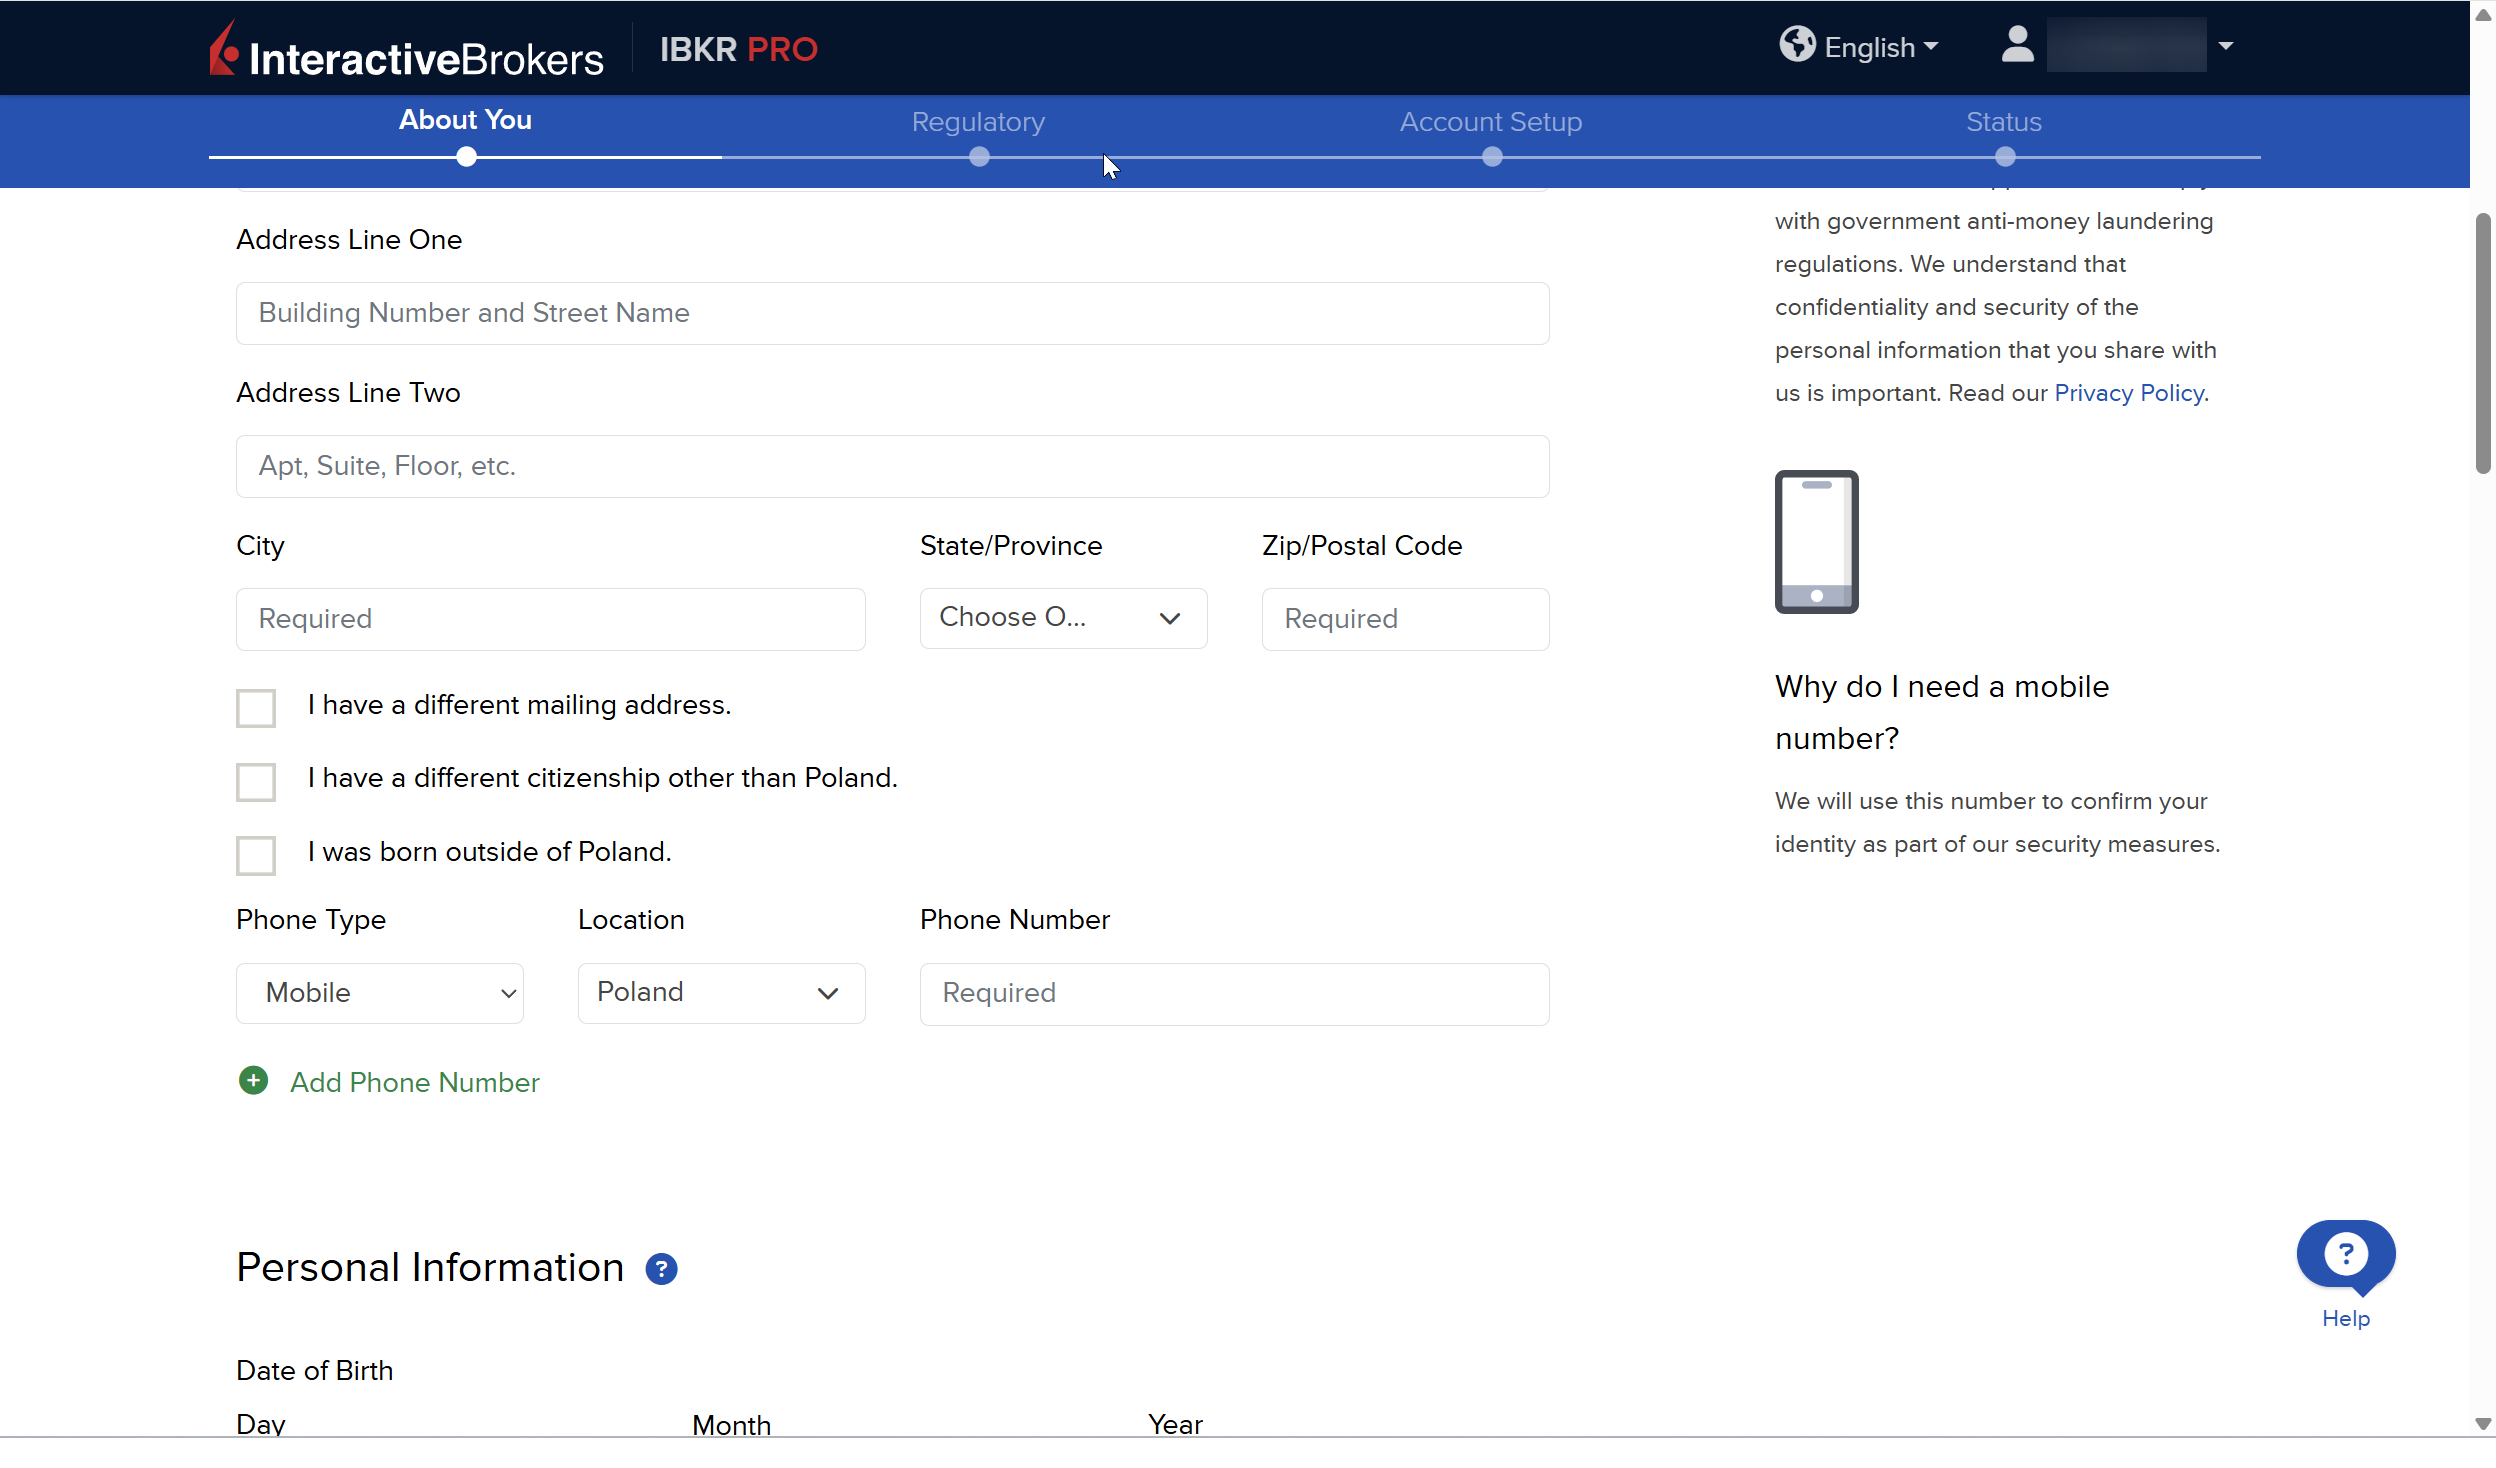
Task: Click the Regulatory step dot marker
Action: (x=979, y=157)
